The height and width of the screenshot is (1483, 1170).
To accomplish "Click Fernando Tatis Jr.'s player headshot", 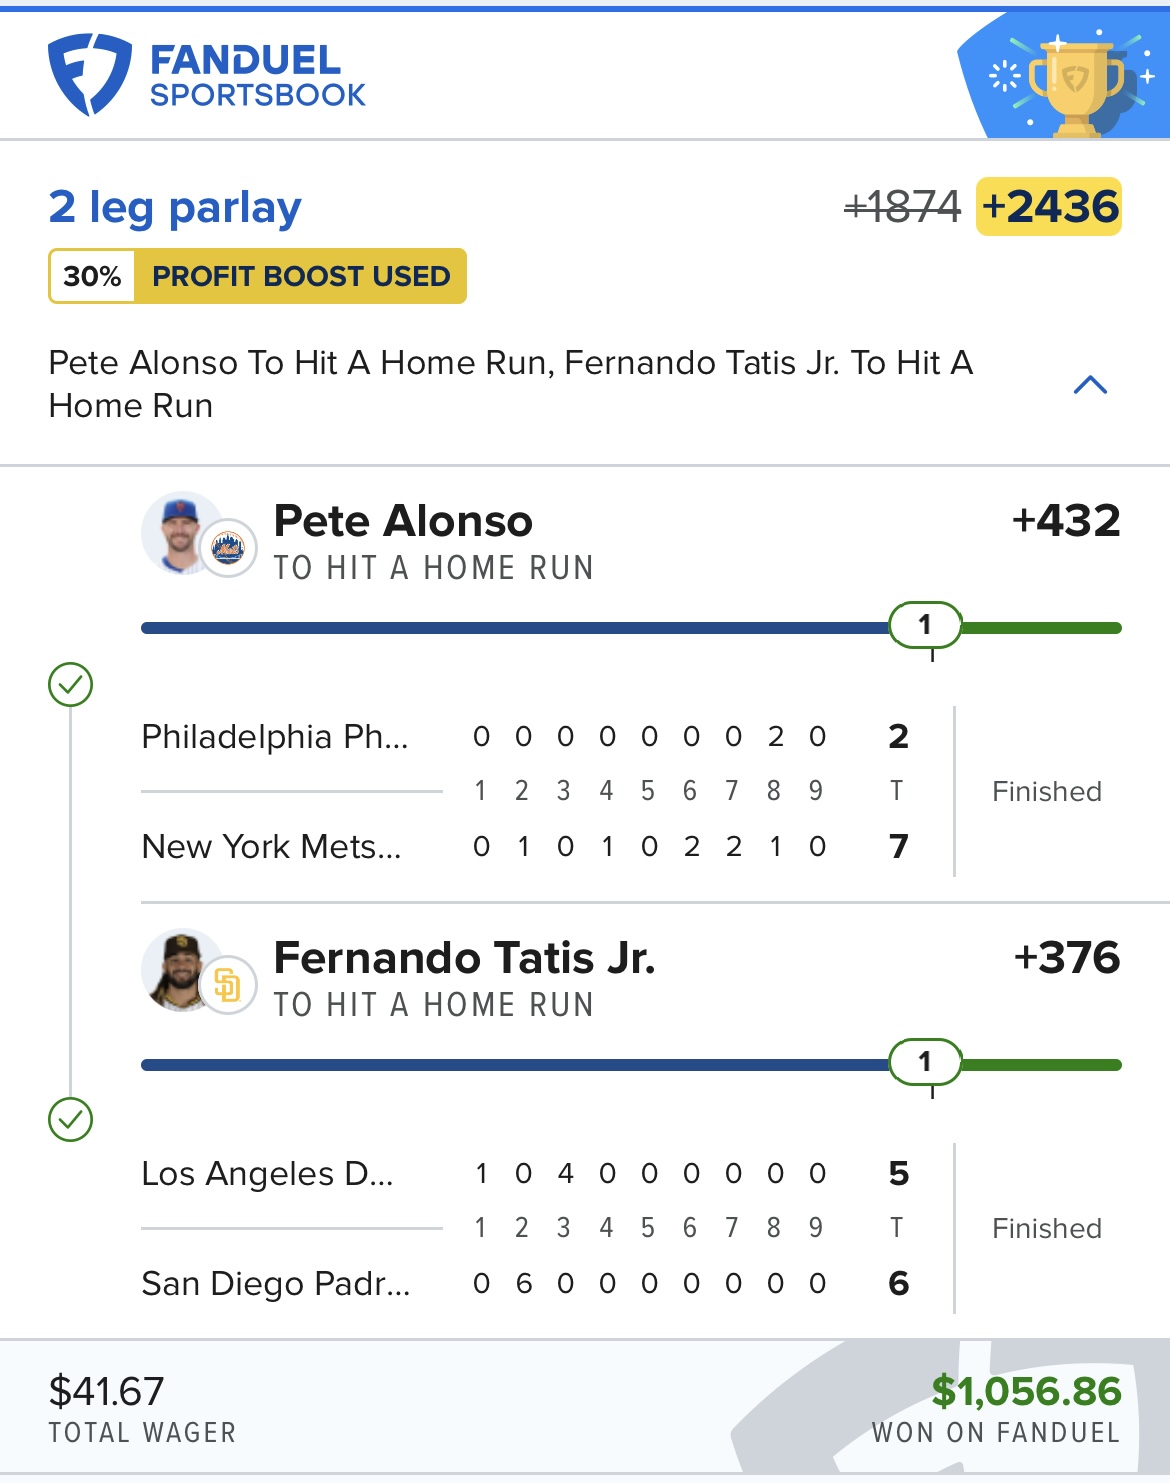I will point(179,970).
